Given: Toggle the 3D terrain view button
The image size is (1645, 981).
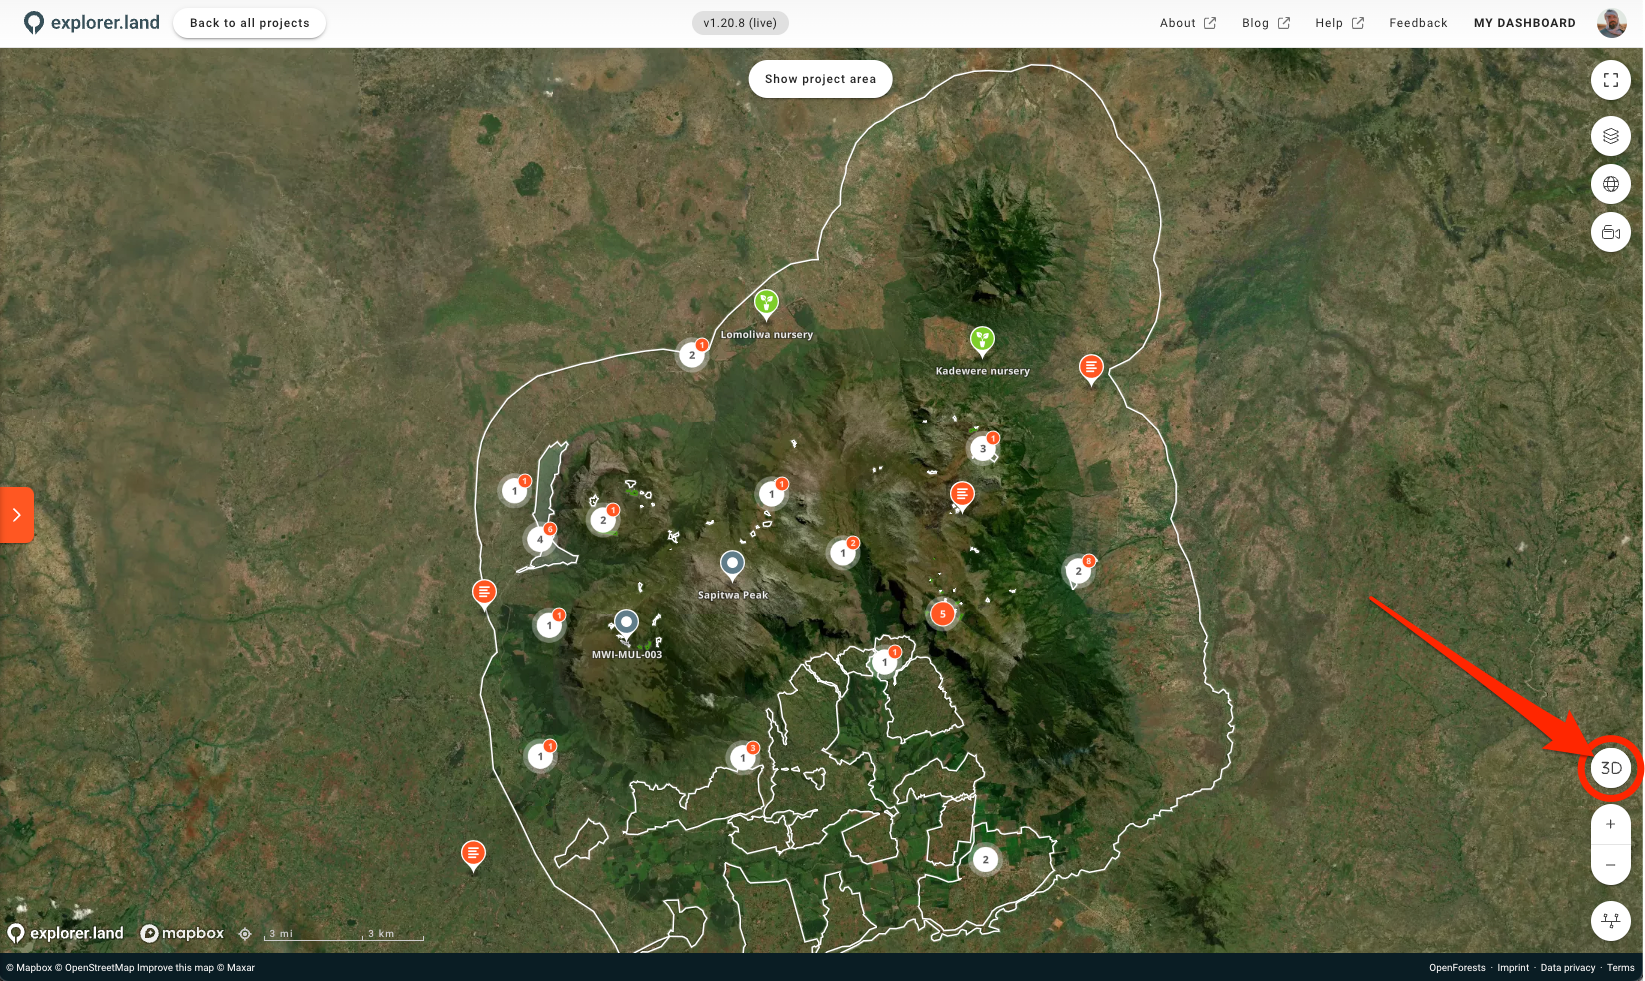Looking at the screenshot, I should (1610, 768).
